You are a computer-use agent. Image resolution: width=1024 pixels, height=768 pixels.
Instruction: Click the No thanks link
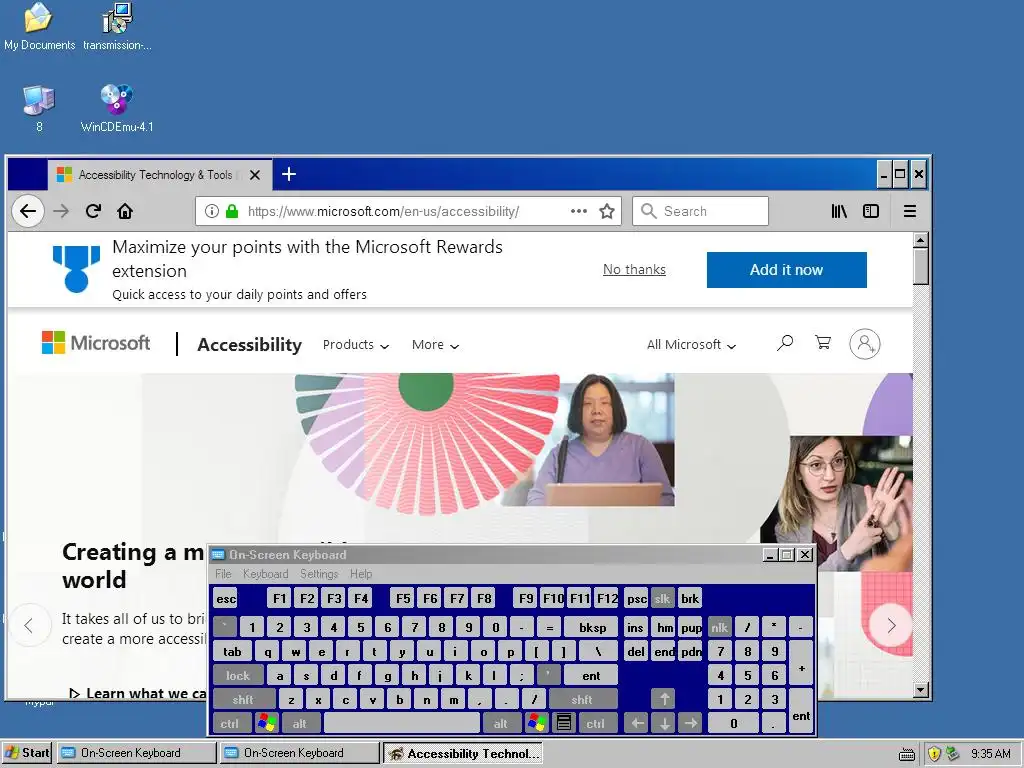[634, 270]
